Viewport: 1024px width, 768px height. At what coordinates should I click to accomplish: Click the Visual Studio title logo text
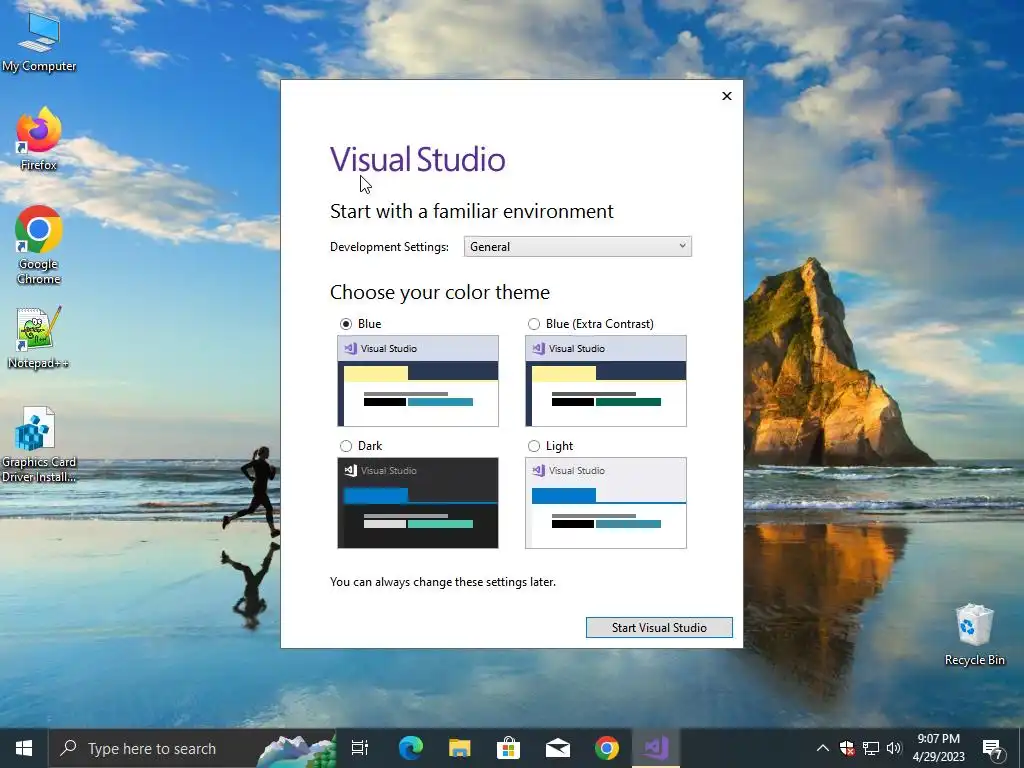point(418,159)
